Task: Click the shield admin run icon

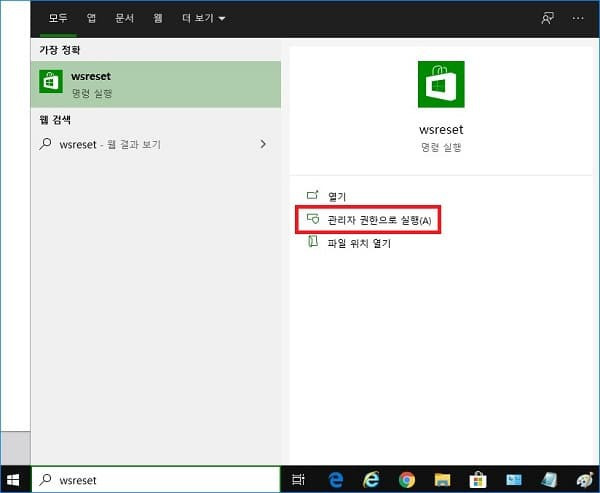Action: click(313, 219)
